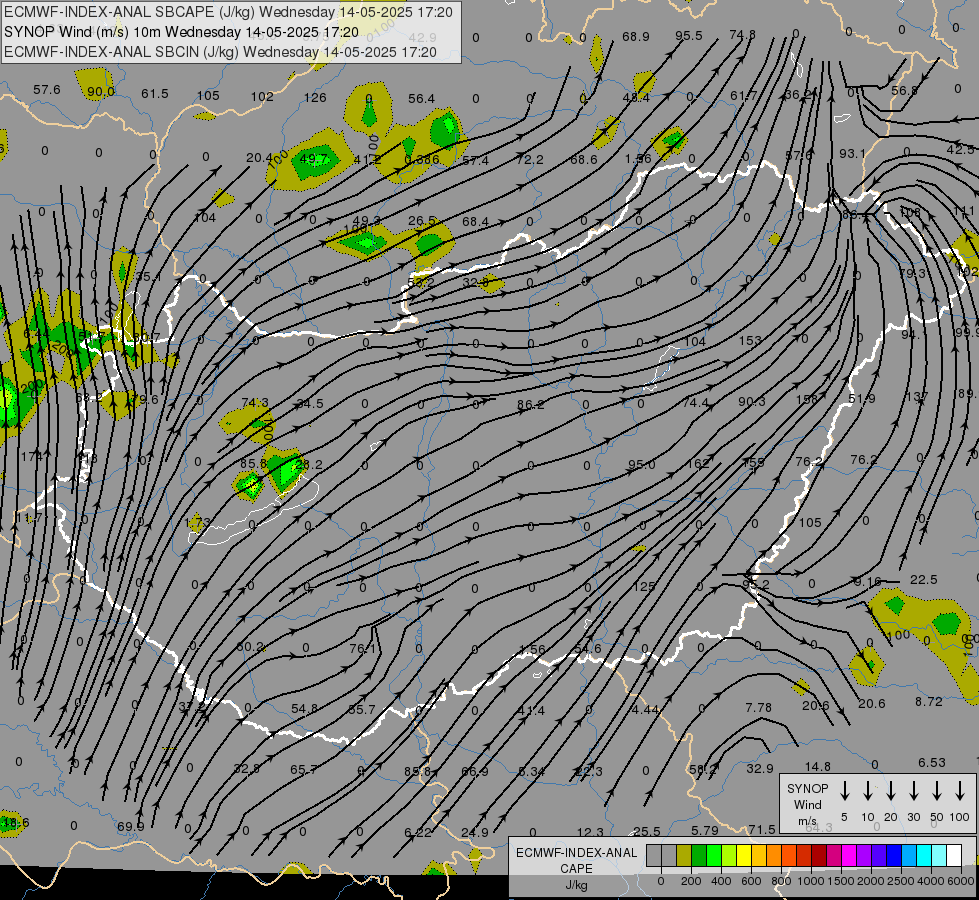Click the grid value 125

644,586
